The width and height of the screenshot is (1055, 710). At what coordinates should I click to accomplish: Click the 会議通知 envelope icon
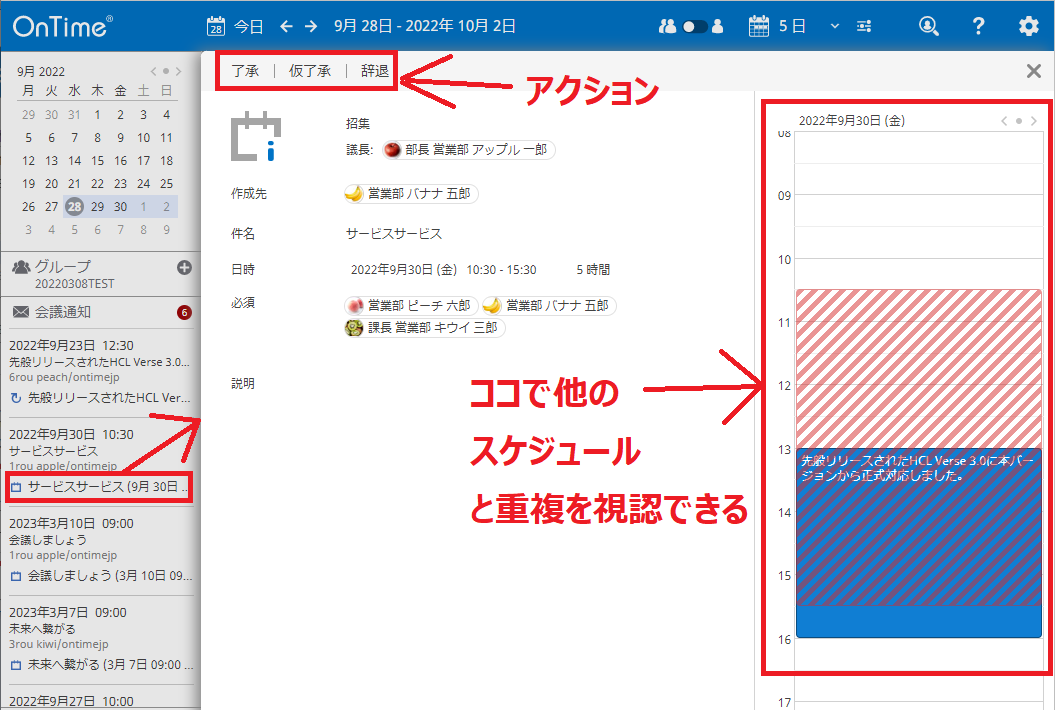(21, 312)
